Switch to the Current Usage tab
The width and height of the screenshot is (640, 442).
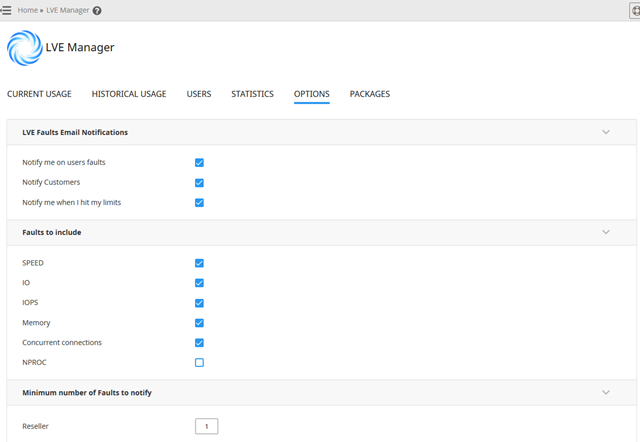tap(39, 94)
